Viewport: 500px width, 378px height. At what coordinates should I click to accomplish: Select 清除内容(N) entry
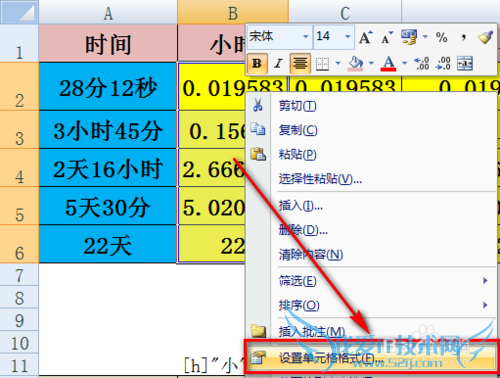372,255
